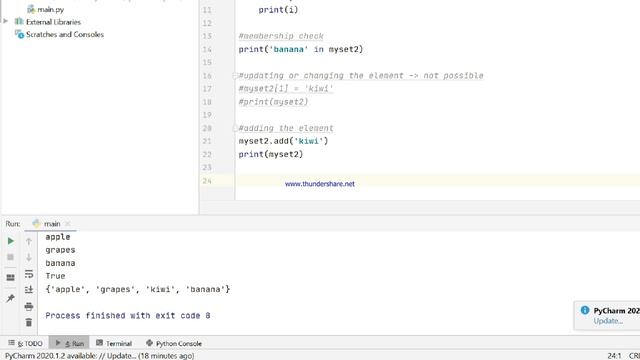Click the Print console output icon

point(29,306)
